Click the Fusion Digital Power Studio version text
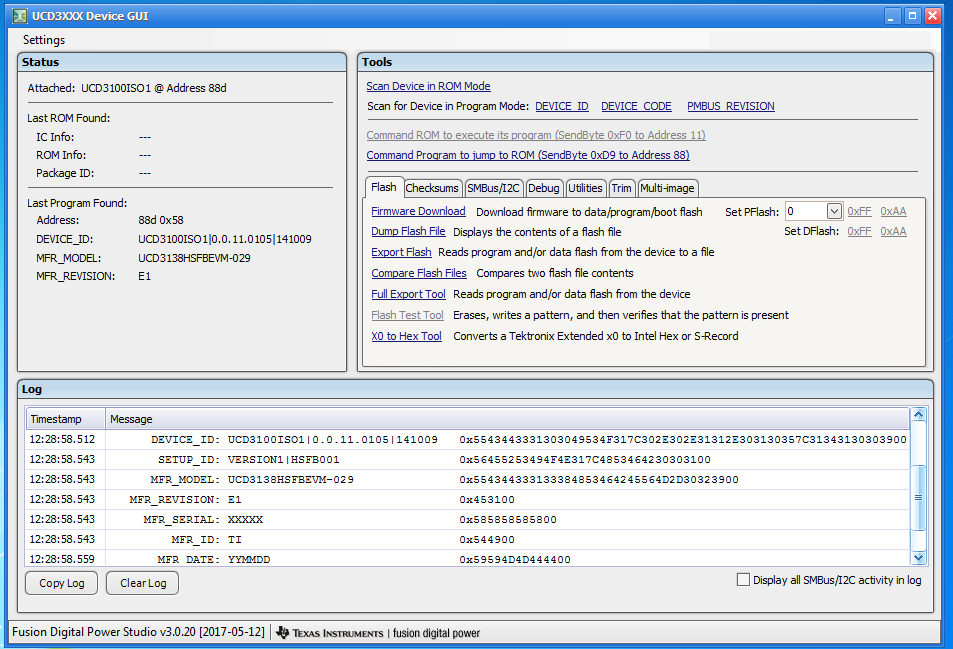 click(x=138, y=632)
